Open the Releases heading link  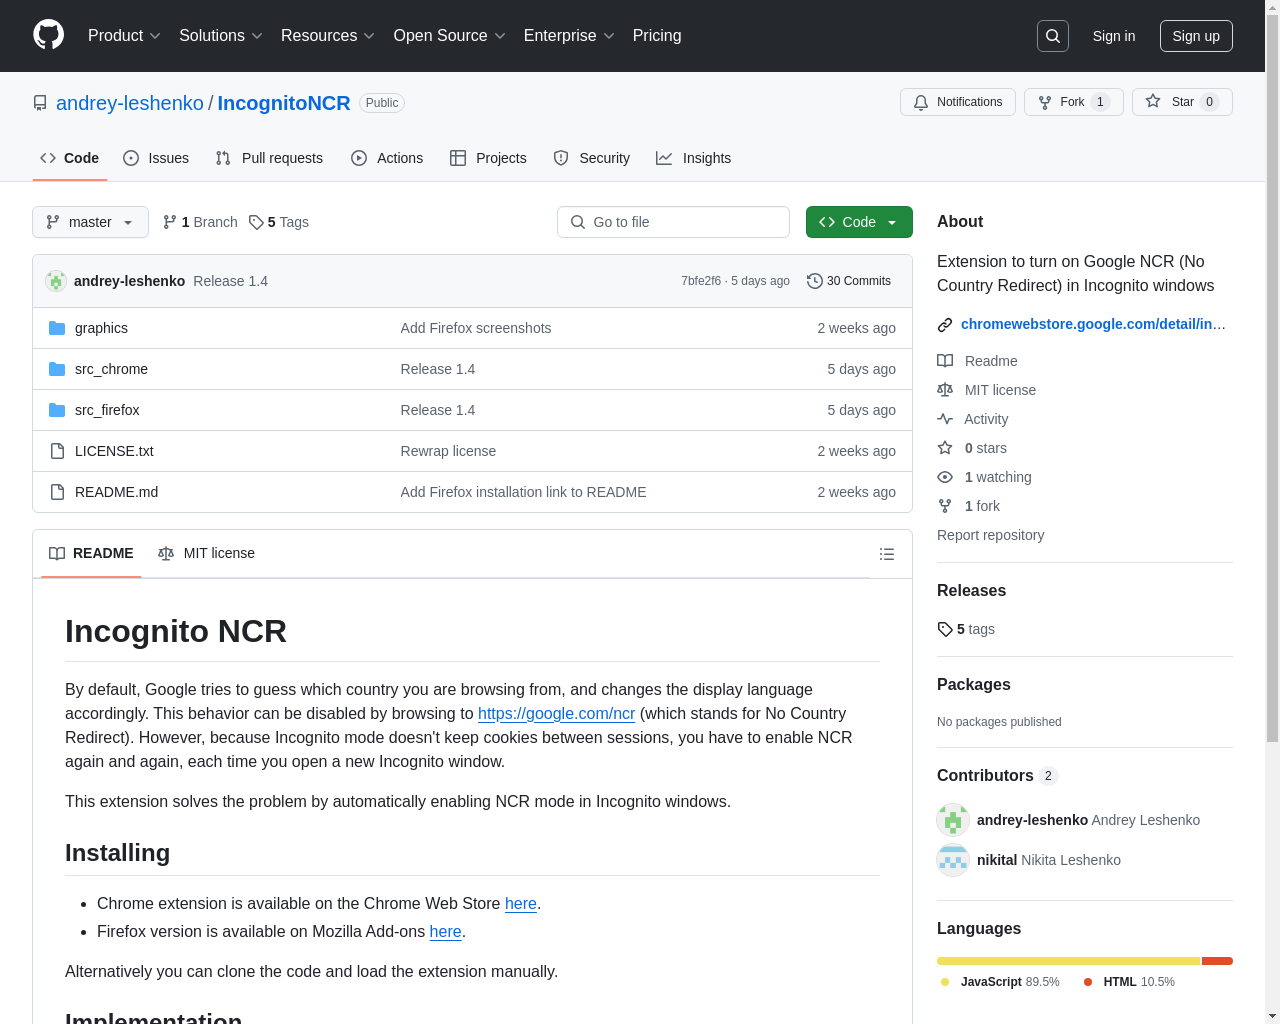click(971, 590)
